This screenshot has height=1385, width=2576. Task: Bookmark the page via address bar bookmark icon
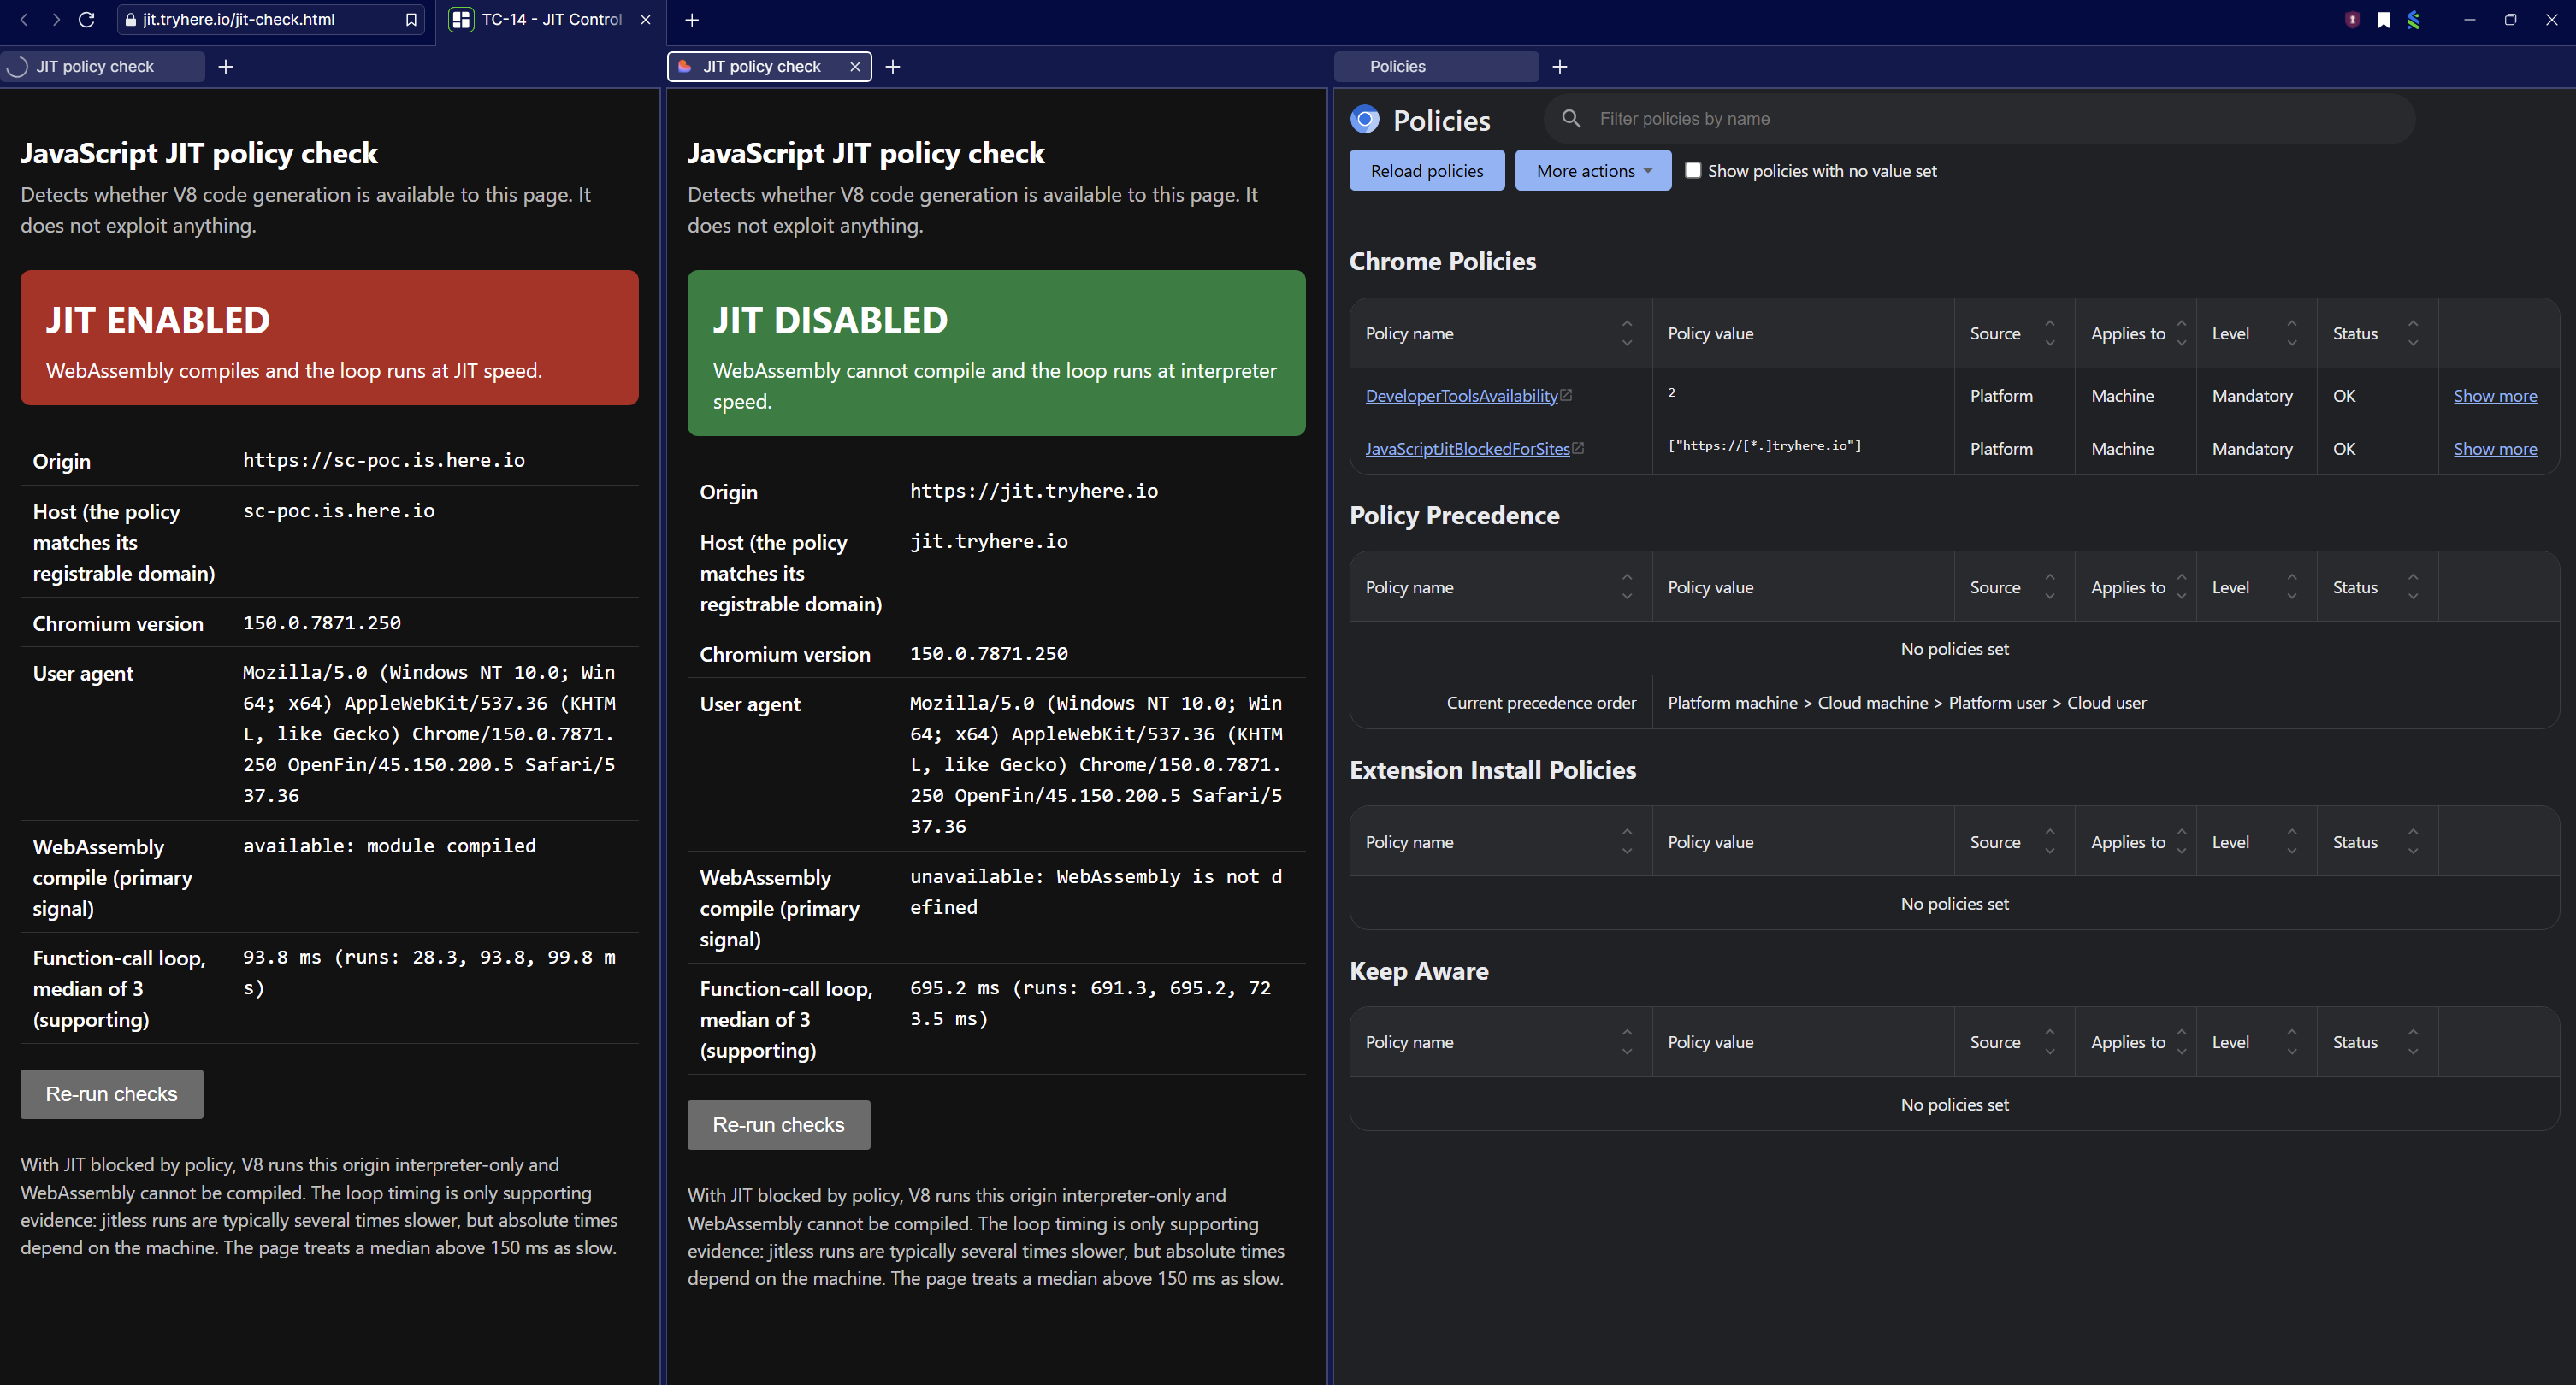click(411, 19)
